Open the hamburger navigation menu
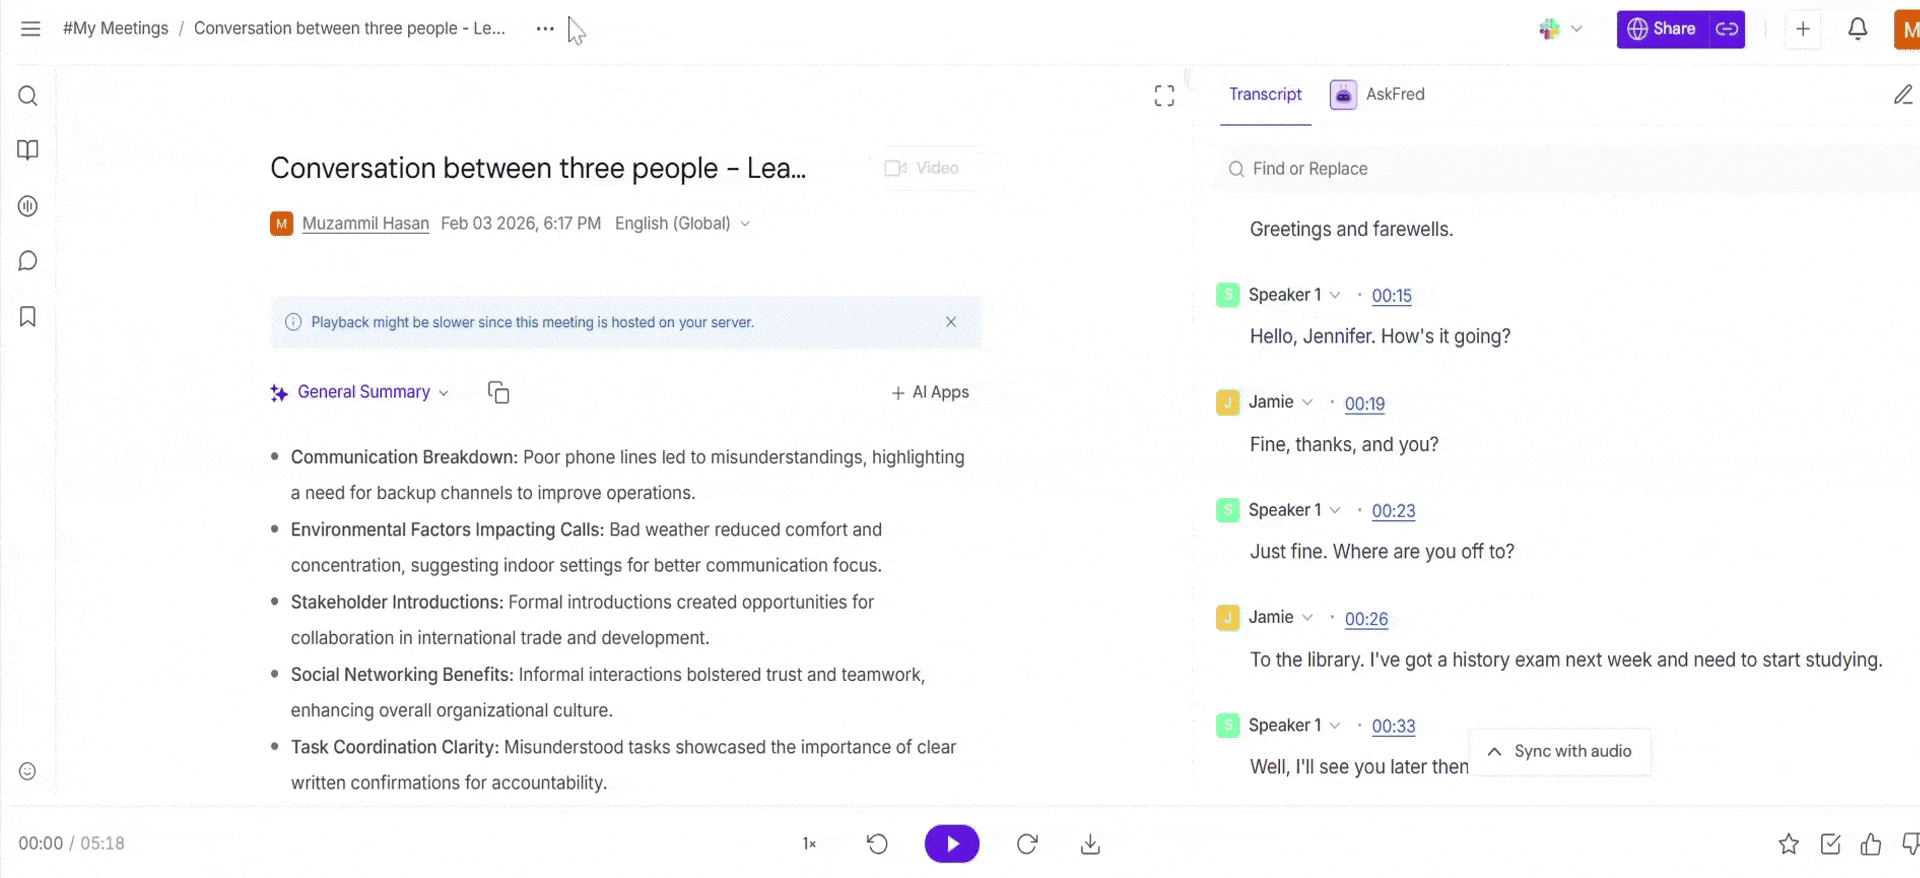 tap(31, 29)
